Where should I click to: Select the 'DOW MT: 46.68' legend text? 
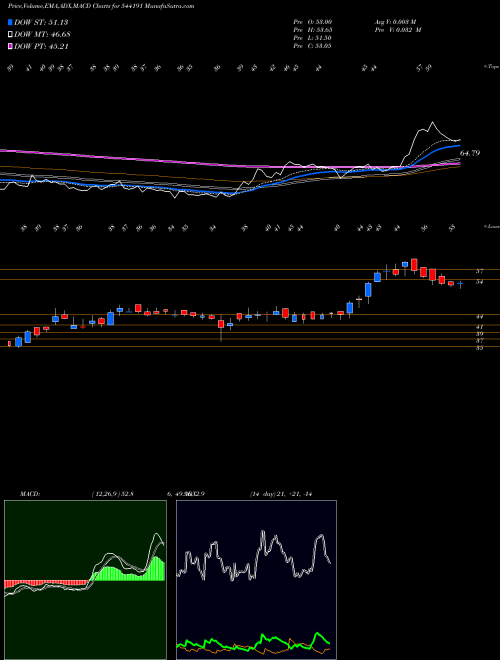(42, 35)
